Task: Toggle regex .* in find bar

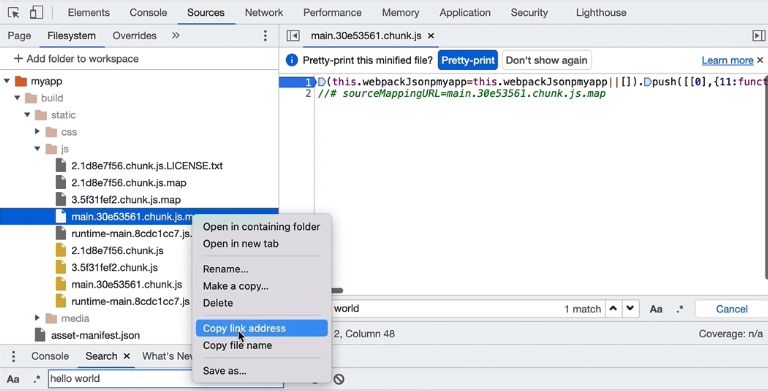Action: pyautogui.click(x=680, y=309)
